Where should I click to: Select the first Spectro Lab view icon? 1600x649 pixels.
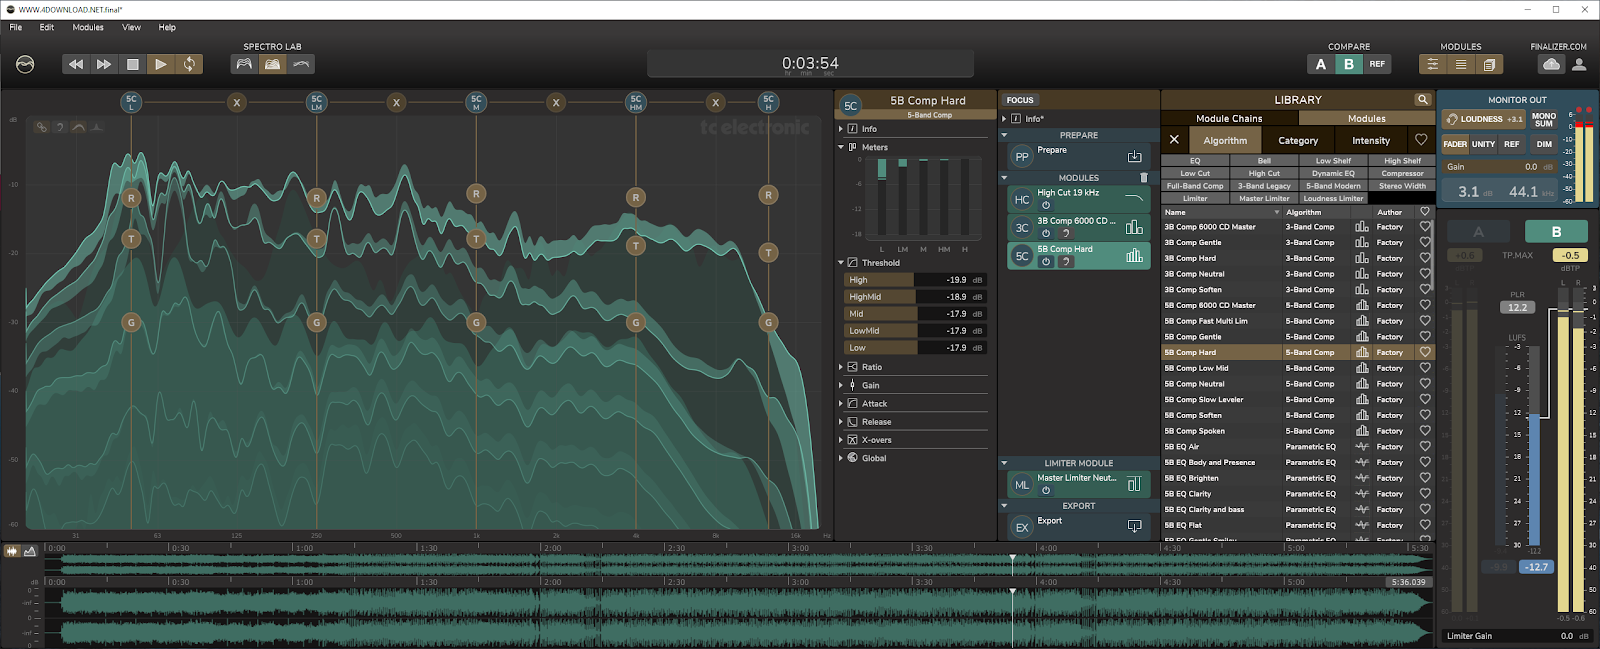[x=244, y=64]
